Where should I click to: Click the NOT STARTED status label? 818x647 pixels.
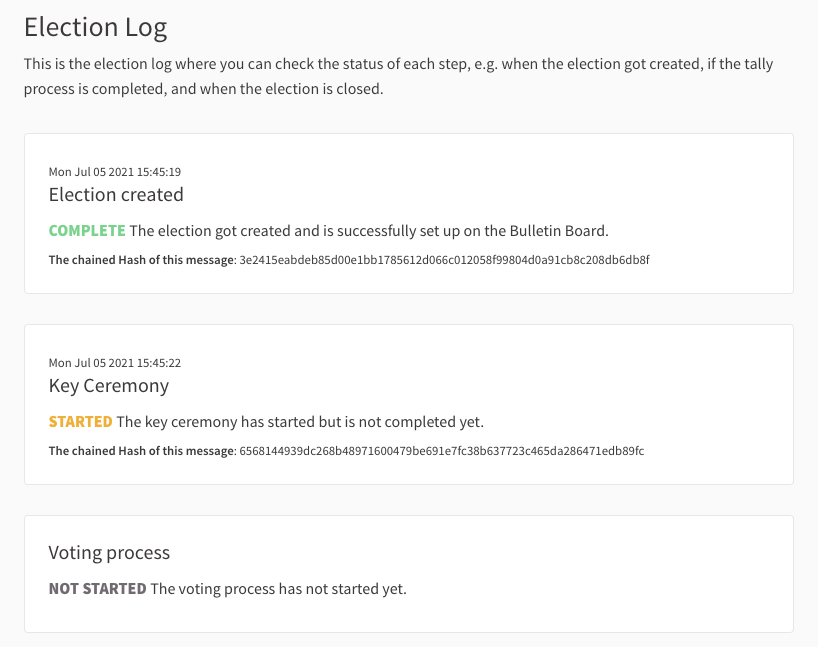point(98,589)
